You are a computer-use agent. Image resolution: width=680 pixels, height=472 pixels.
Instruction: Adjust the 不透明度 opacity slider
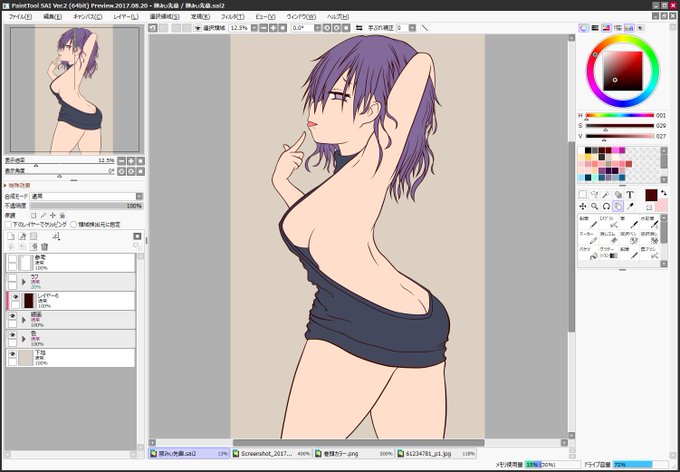[x=86, y=206]
